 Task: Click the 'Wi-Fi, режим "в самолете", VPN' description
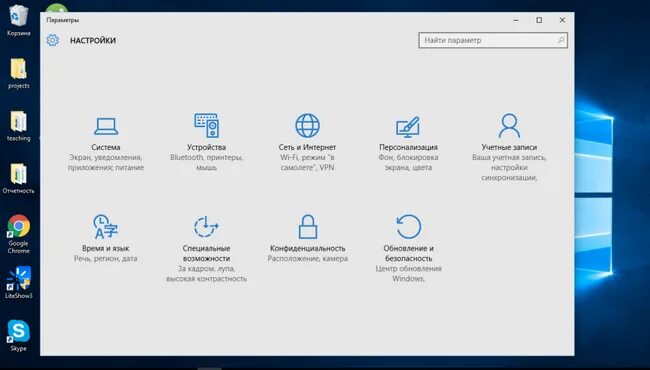click(x=307, y=162)
